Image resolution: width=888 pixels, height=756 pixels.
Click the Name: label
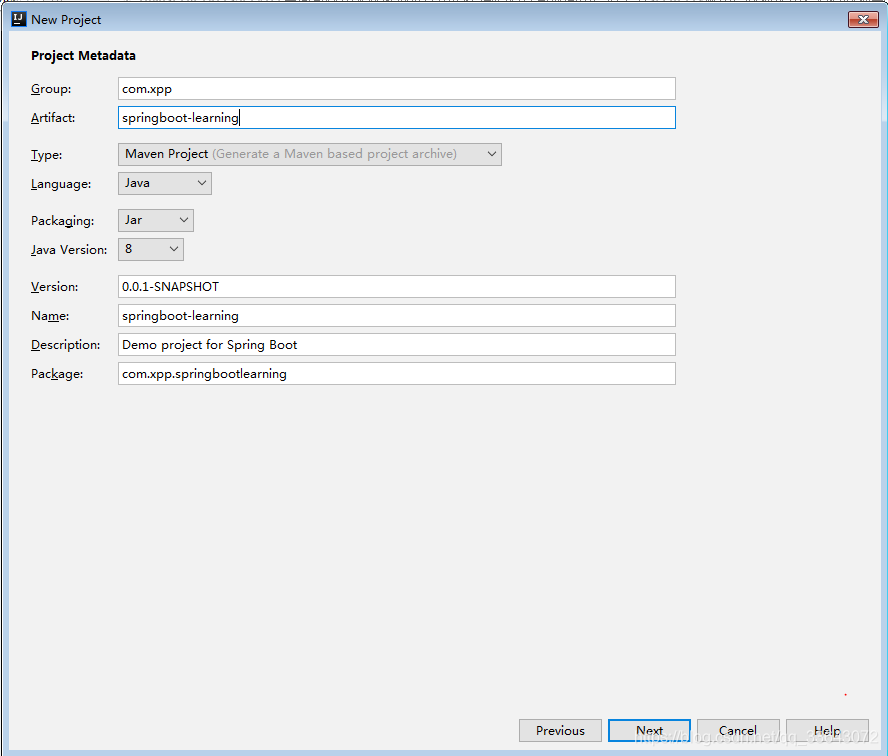point(50,315)
